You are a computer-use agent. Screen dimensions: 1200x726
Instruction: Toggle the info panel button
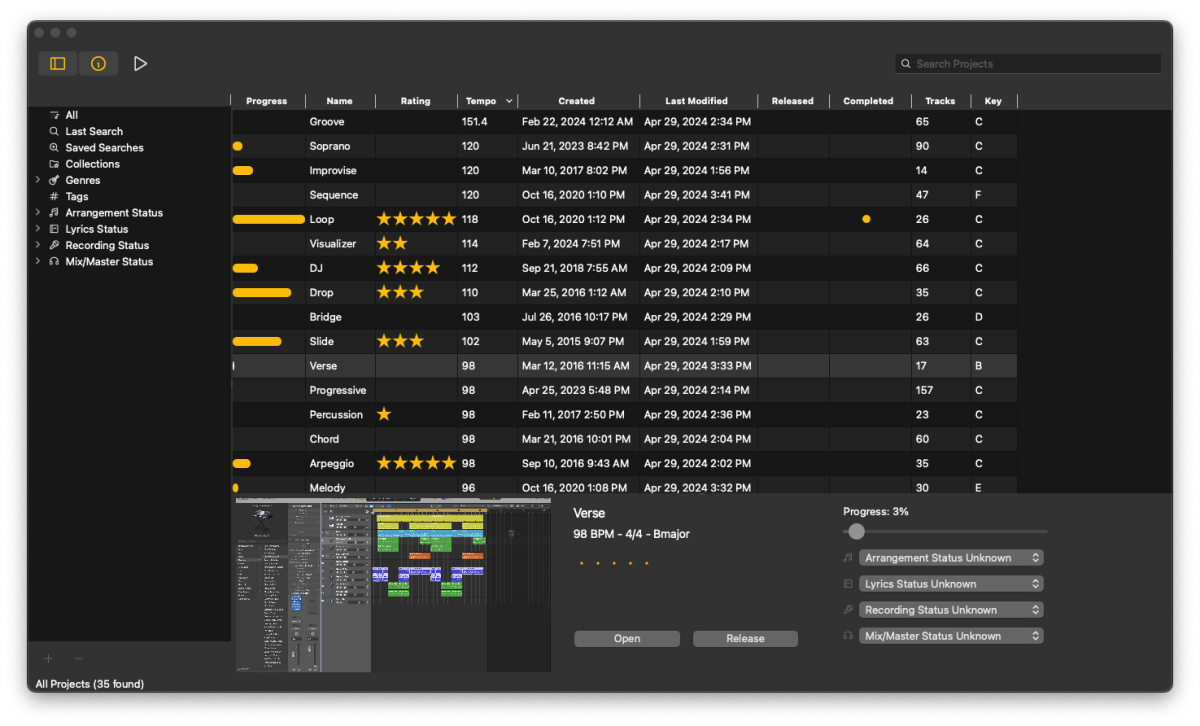point(98,64)
